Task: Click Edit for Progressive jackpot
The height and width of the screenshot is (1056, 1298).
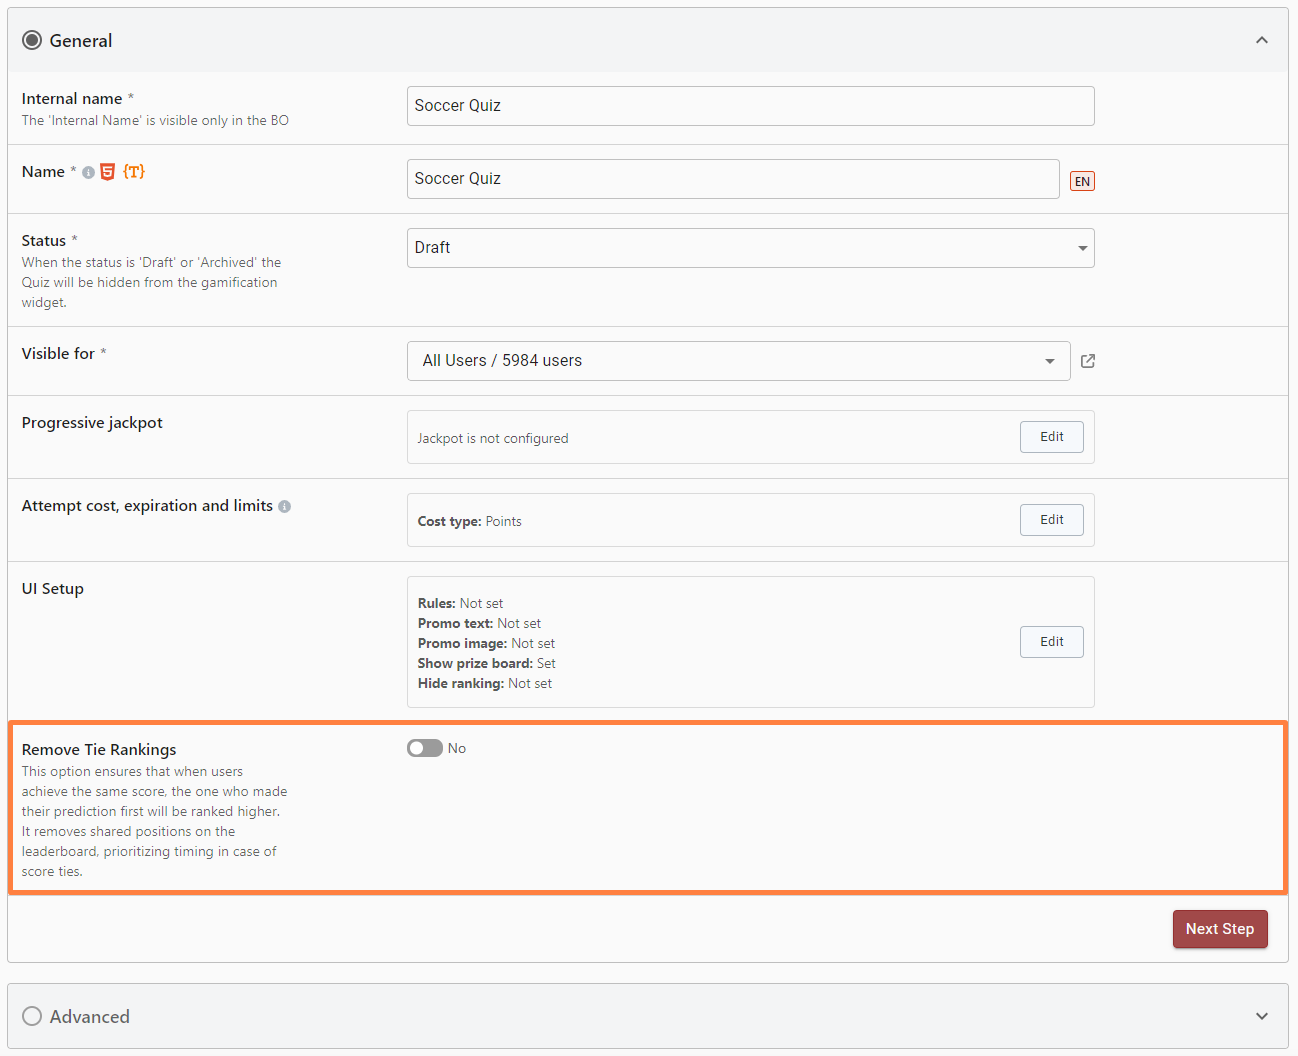Action: 1051,437
